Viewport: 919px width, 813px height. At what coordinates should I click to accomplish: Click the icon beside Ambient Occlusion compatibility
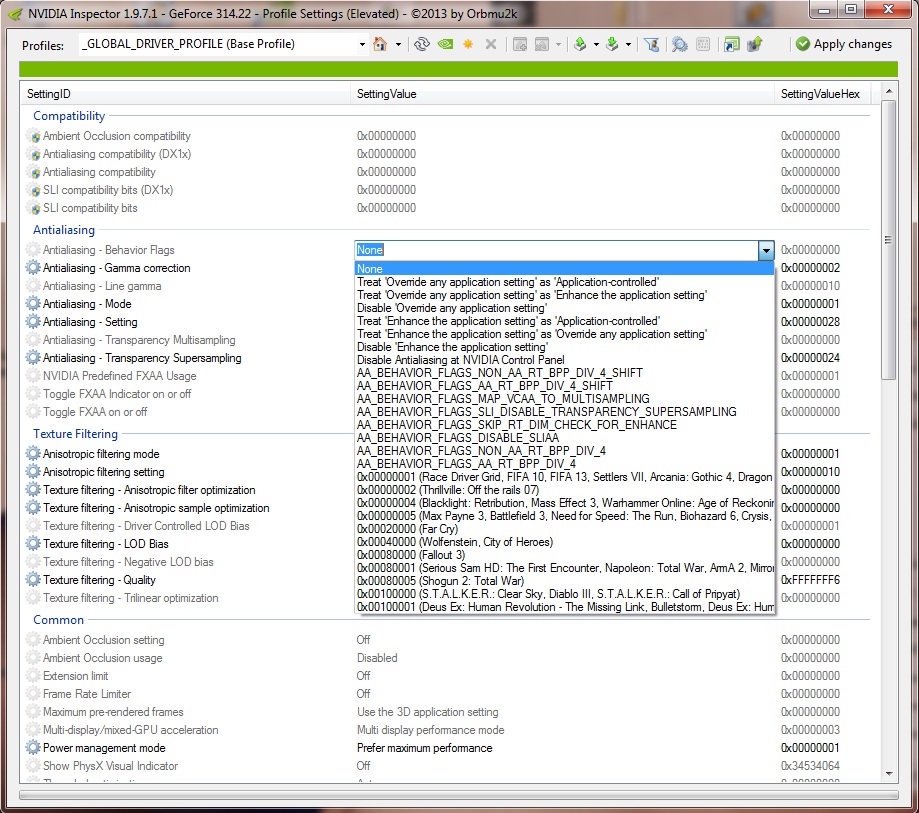33,136
